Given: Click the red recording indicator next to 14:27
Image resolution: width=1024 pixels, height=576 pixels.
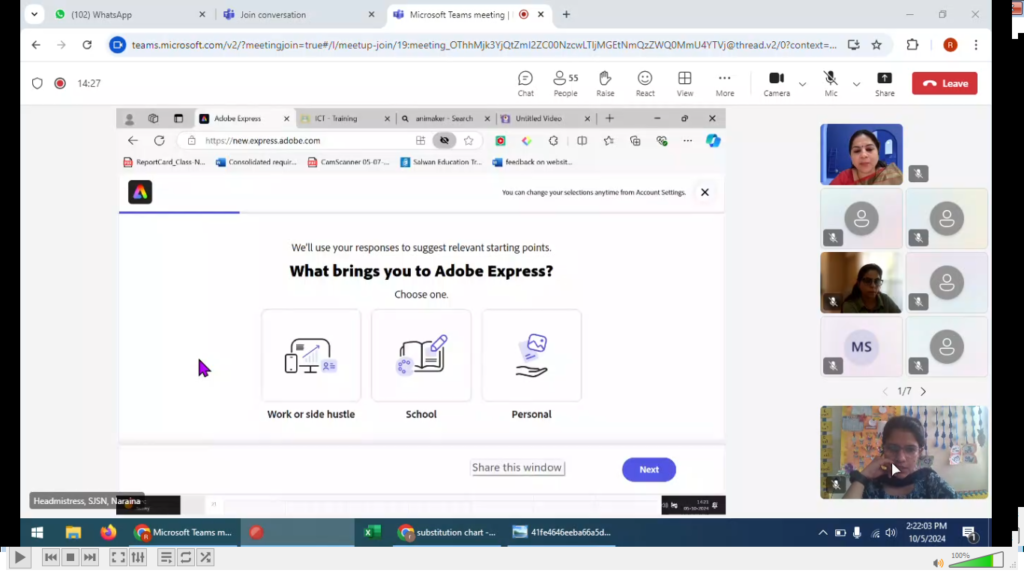Looking at the screenshot, I should [x=60, y=84].
